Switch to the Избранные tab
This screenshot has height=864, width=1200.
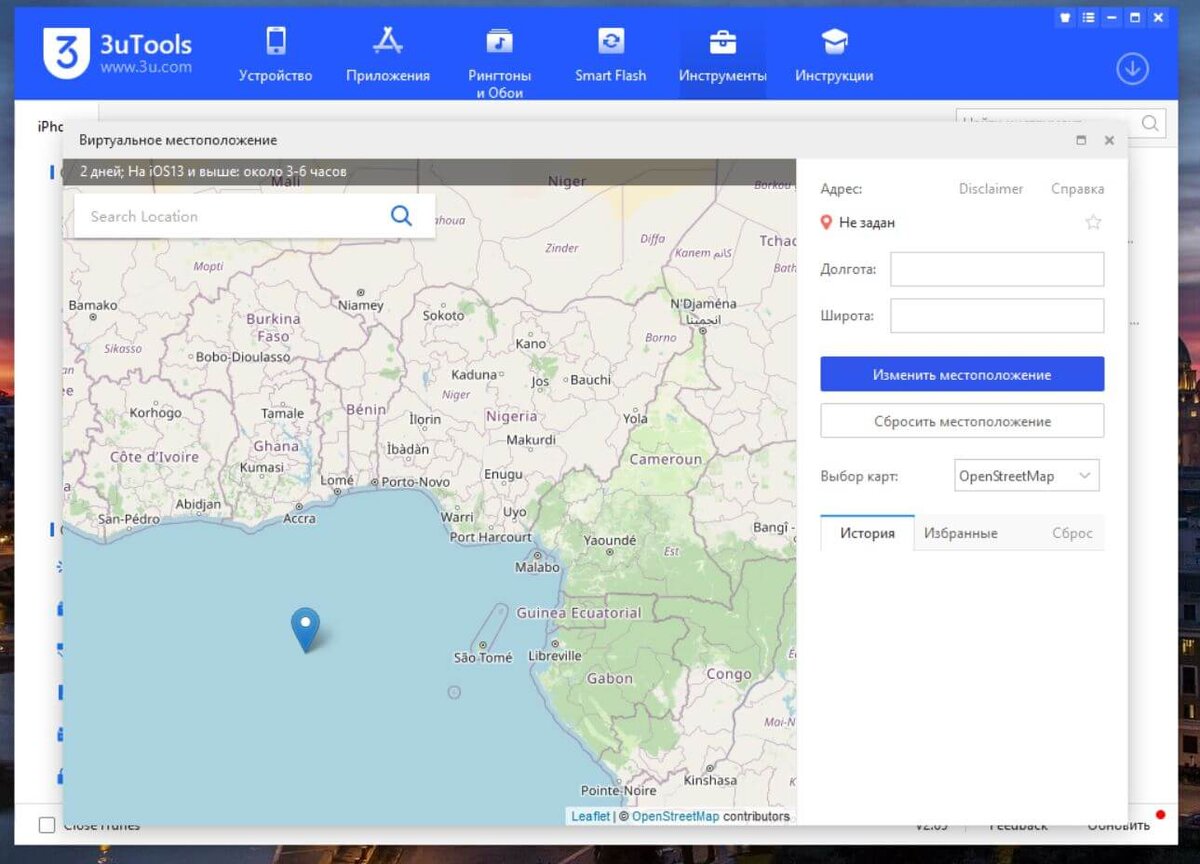click(960, 533)
